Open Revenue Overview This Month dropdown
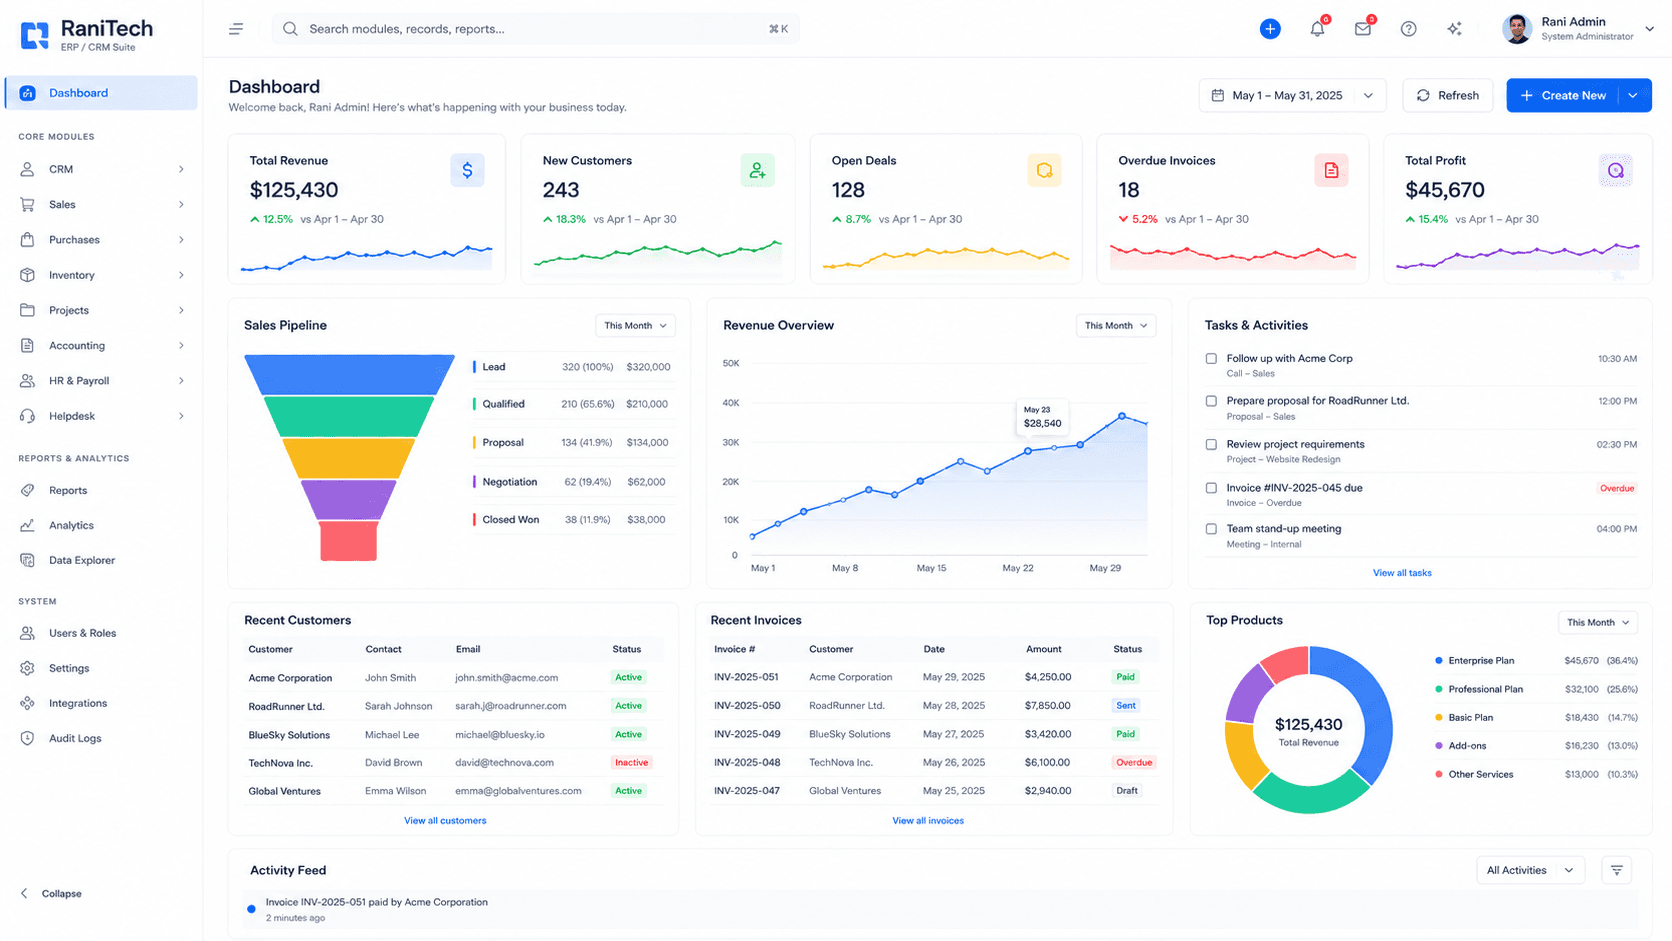 1116,326
